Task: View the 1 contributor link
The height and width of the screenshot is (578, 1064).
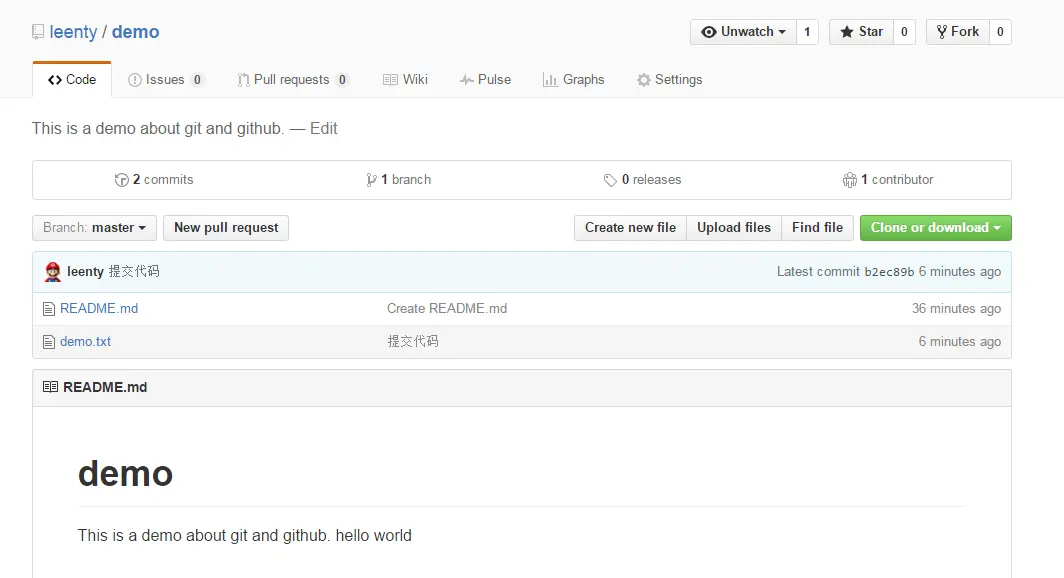Action: point(888,180)
